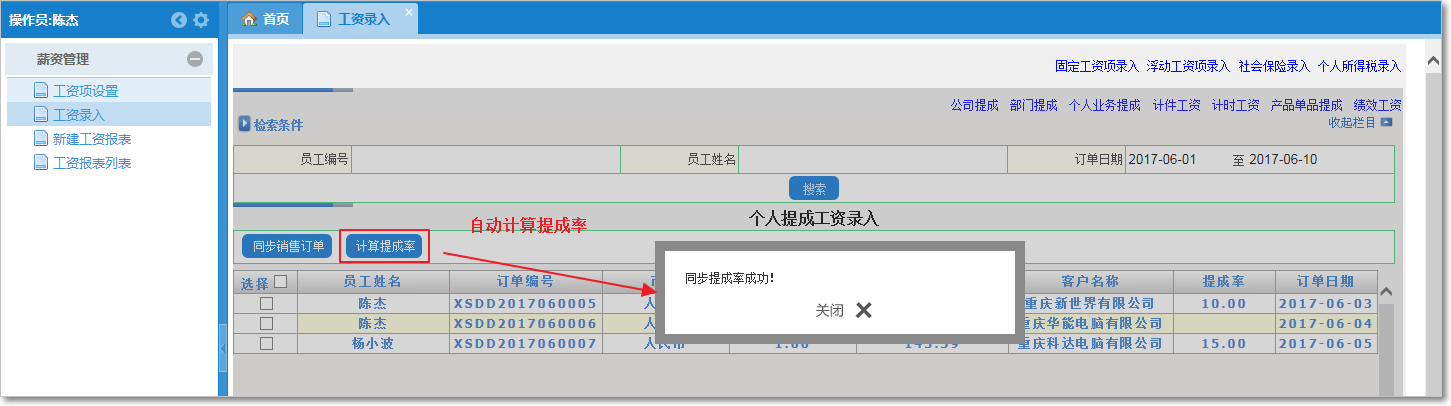Click the 员工姓名 column header
This screenshot has height=406, width=1451.
point(372,282)
